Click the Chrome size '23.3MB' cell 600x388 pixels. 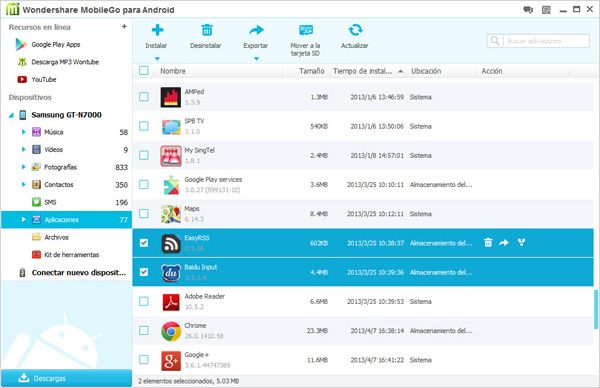317,331
